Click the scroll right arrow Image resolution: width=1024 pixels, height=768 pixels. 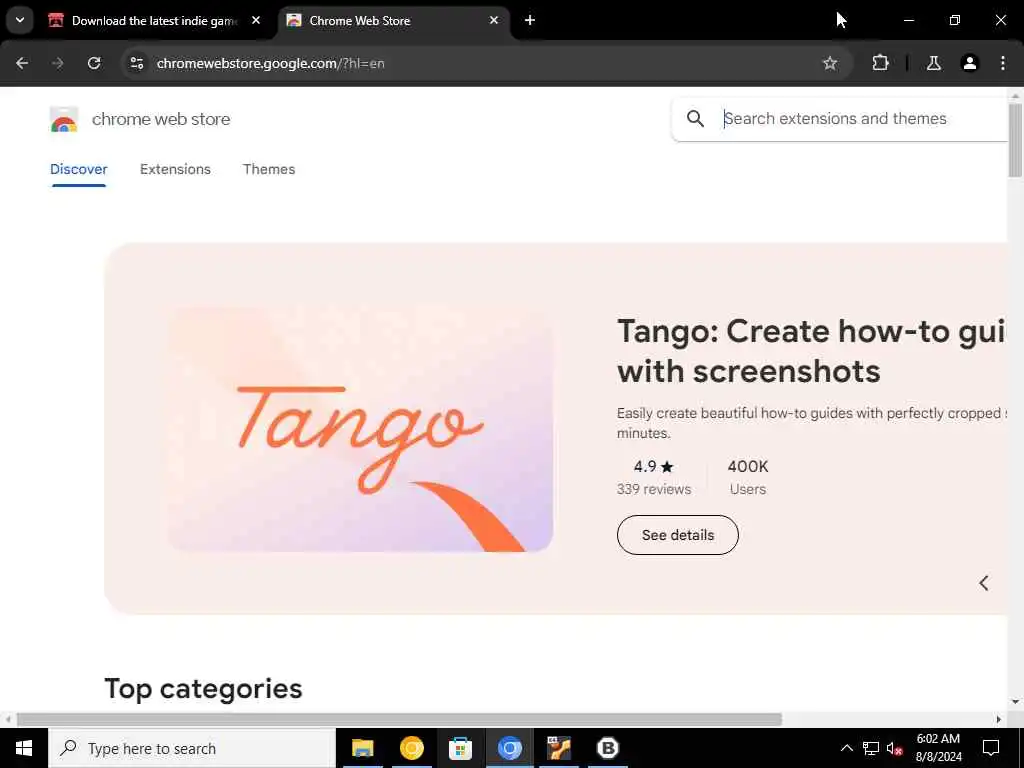tap(999, 719)
